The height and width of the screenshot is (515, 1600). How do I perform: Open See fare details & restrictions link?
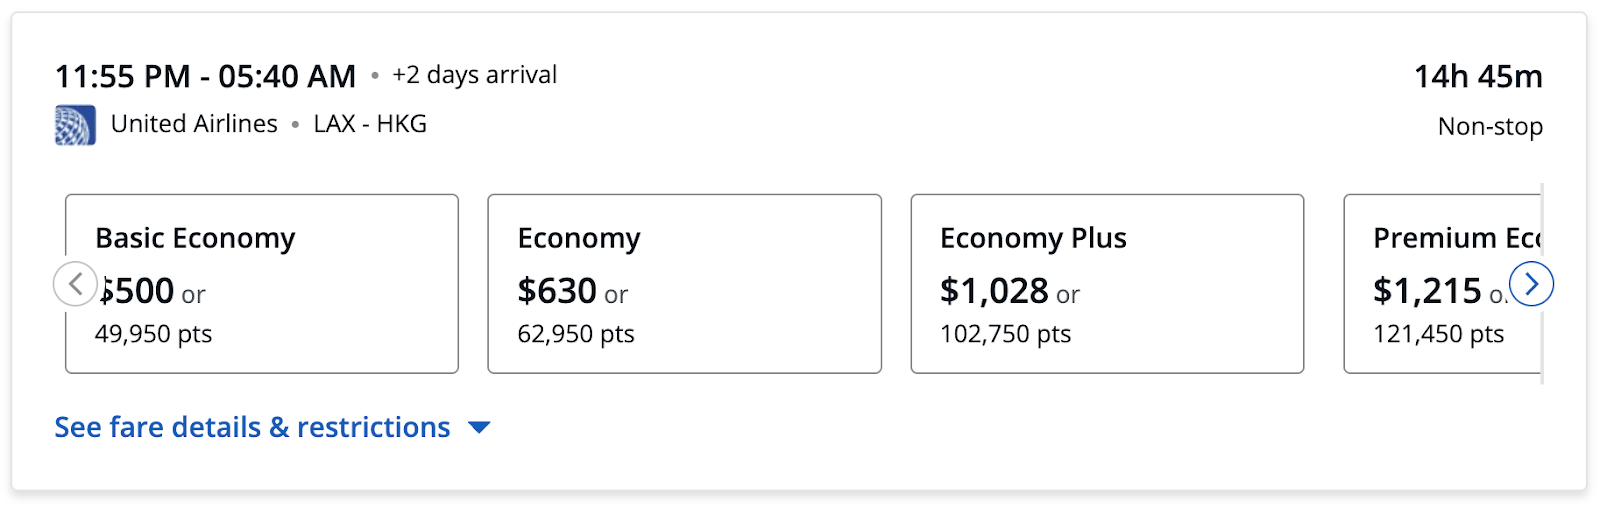pyautogui.click(x=252, y=427)
